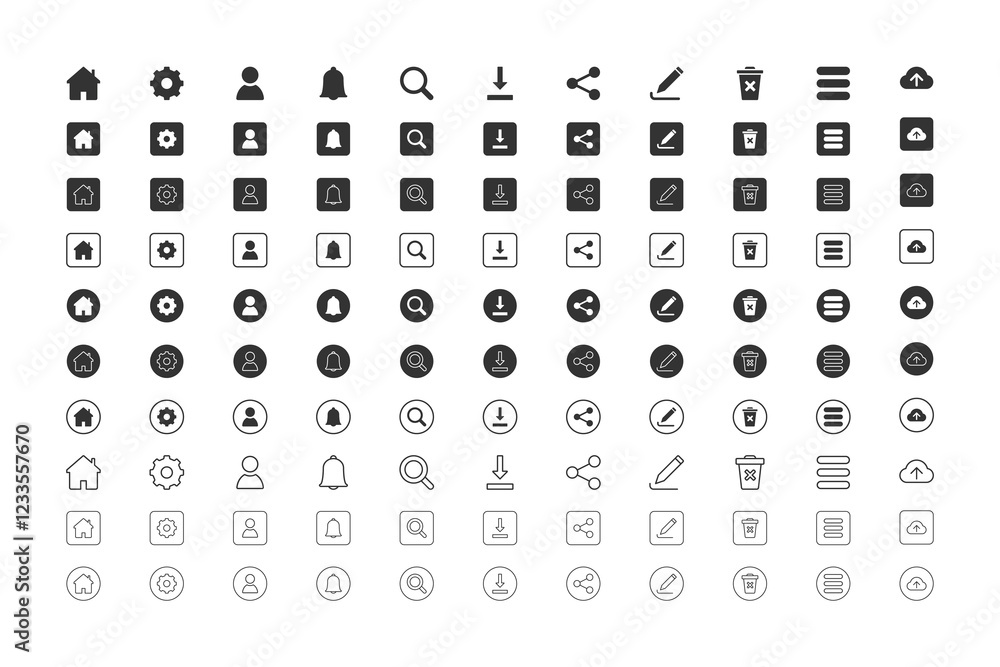Screen dimensions: 1000x667
Task: Click the cloud upload in the thin circle, bottom row
Action: pos(916,583)
